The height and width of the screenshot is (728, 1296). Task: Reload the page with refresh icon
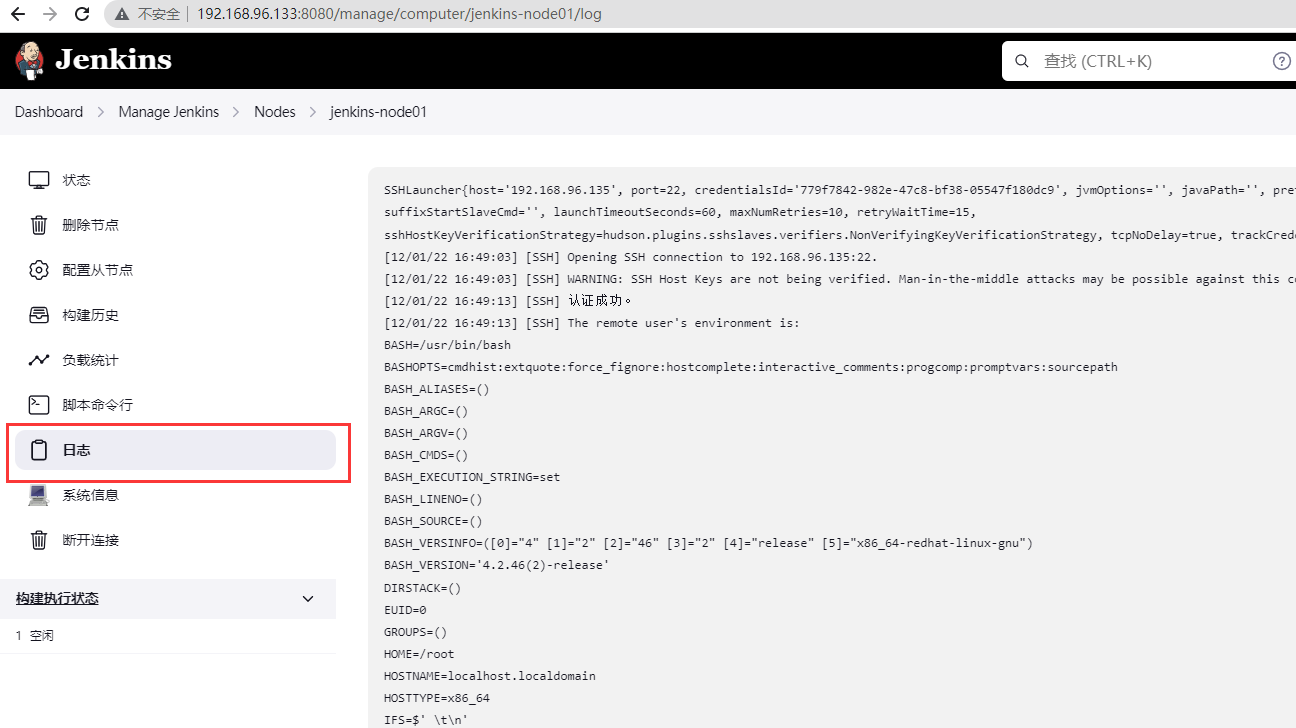tap(82, 14)
